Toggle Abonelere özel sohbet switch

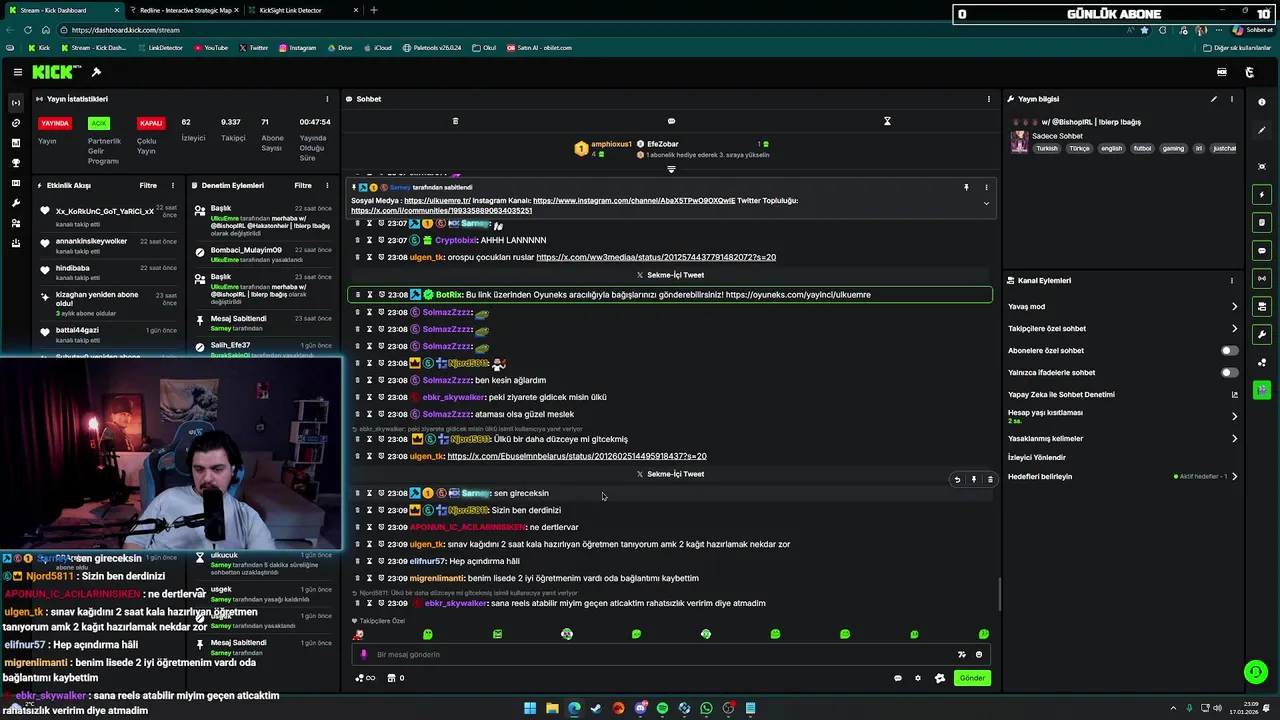[1229, 351]
